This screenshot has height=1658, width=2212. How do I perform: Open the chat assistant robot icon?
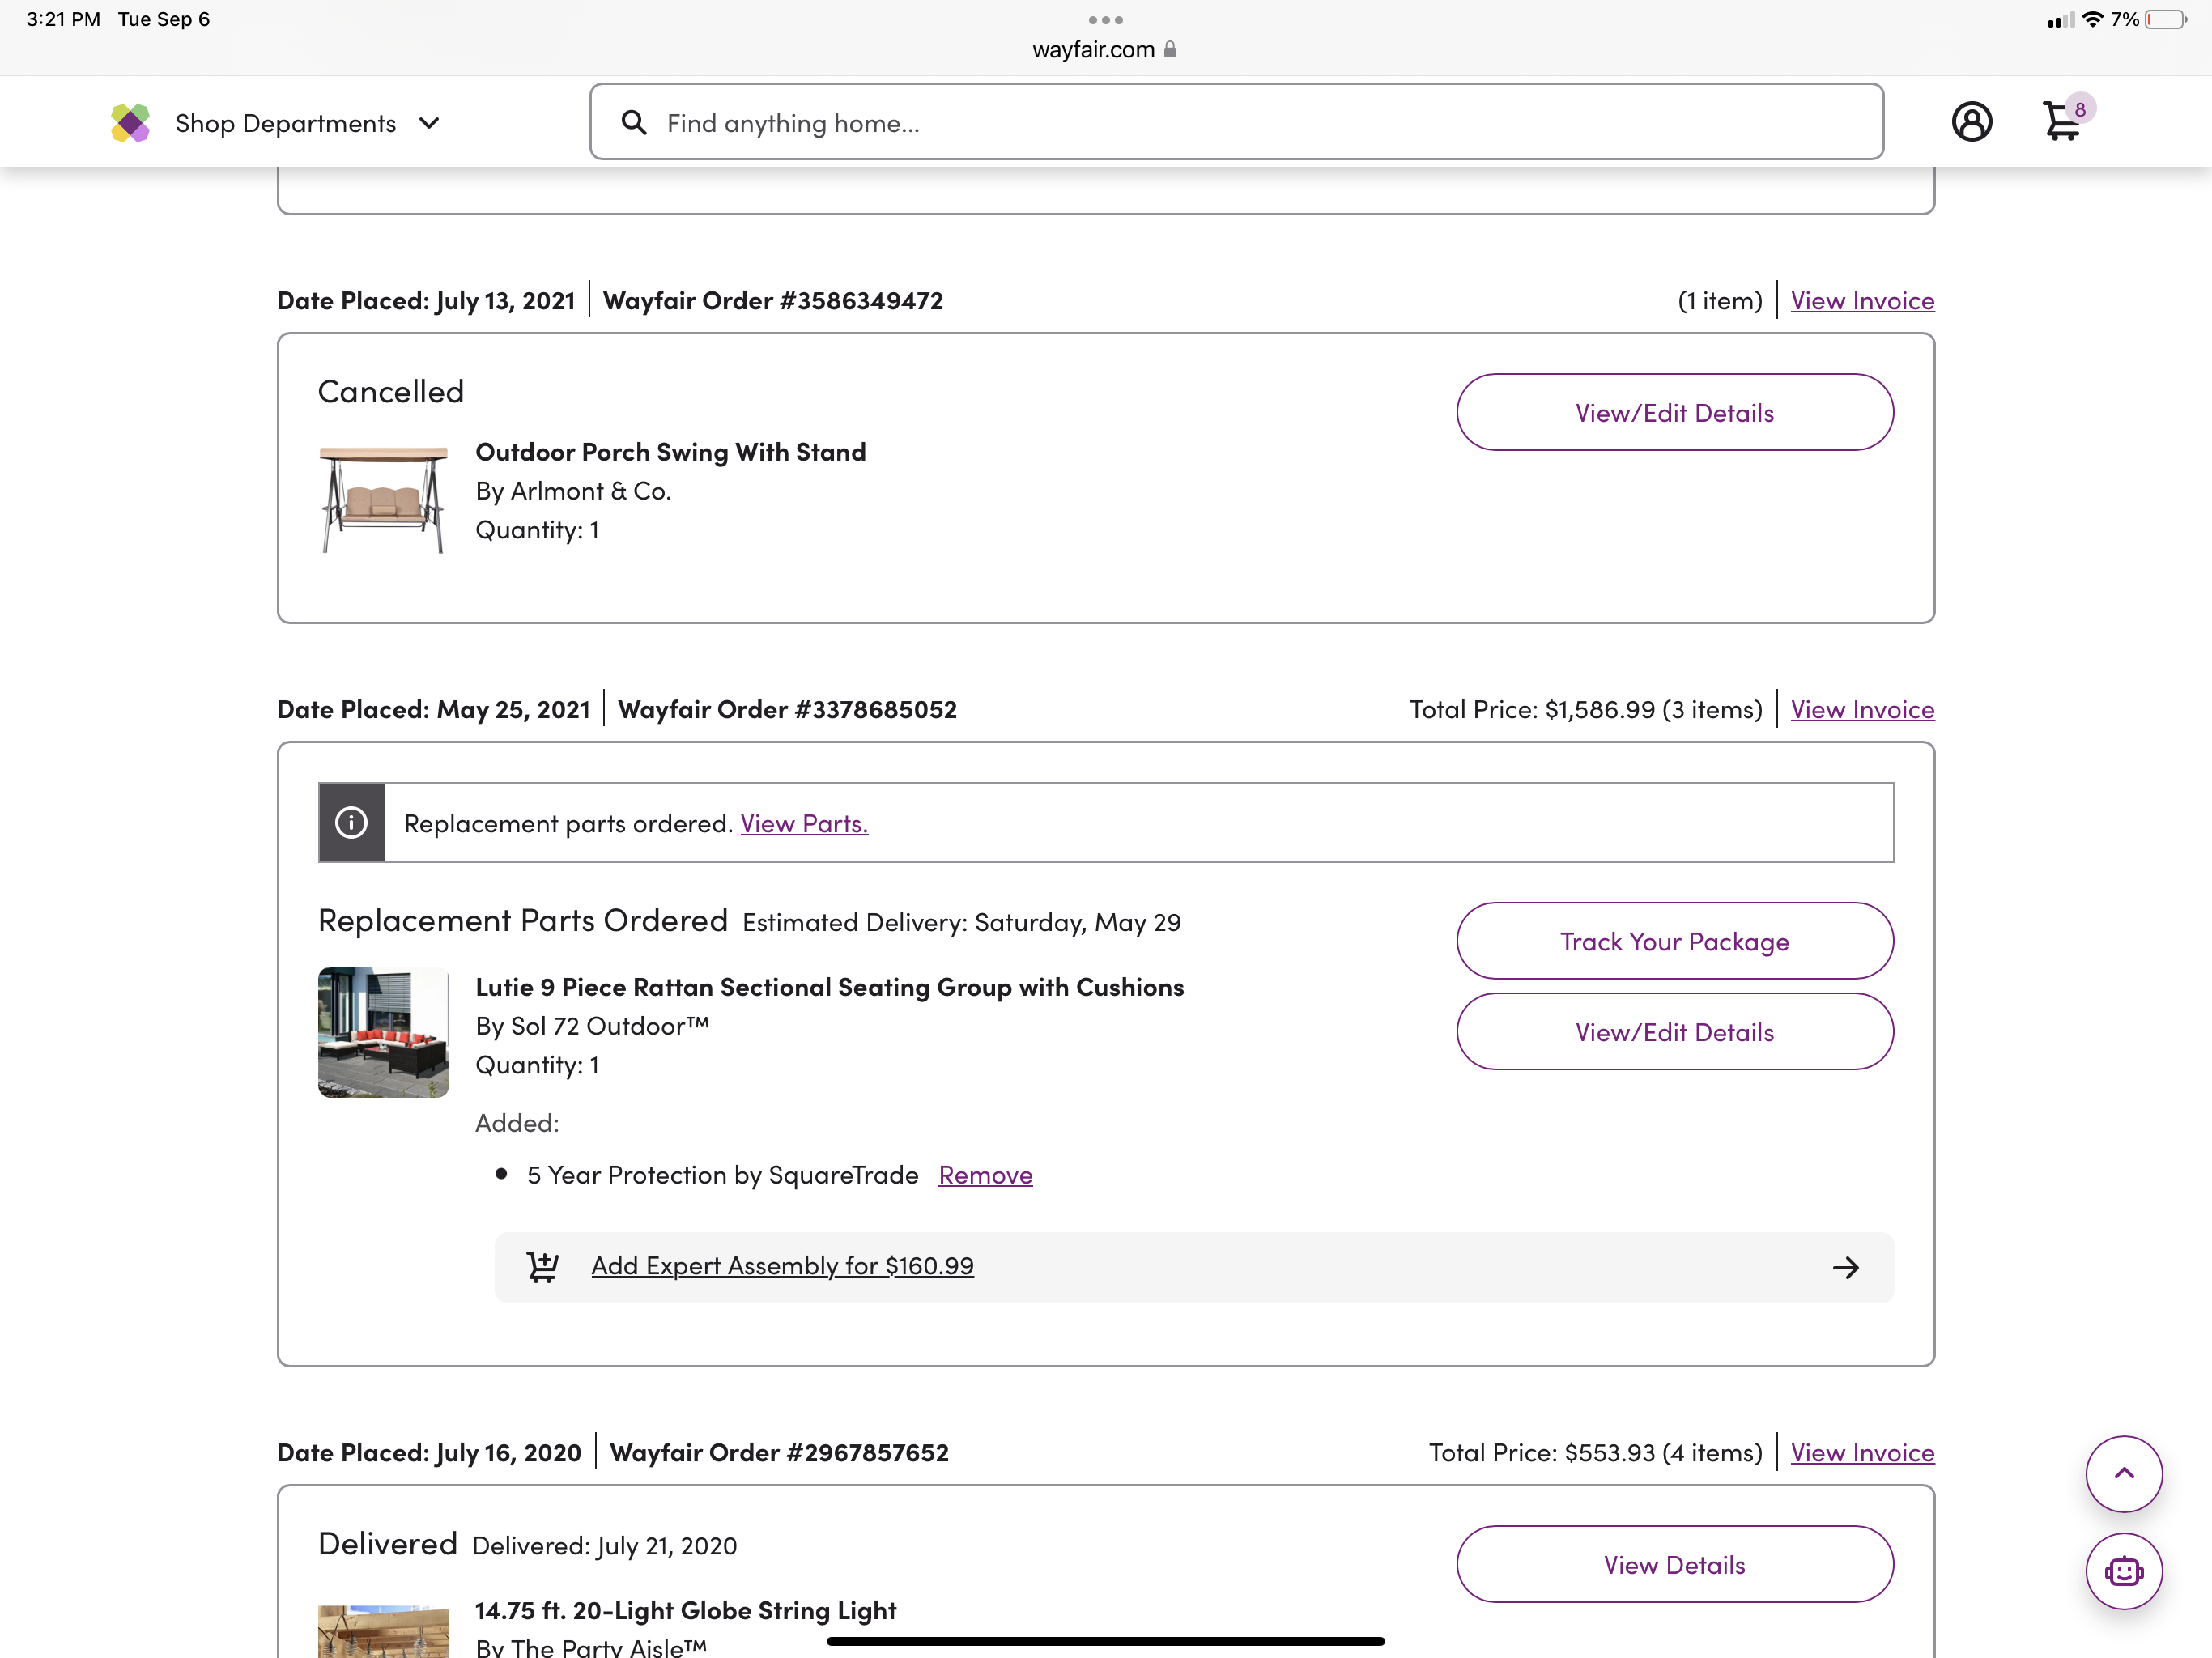2123,1571
